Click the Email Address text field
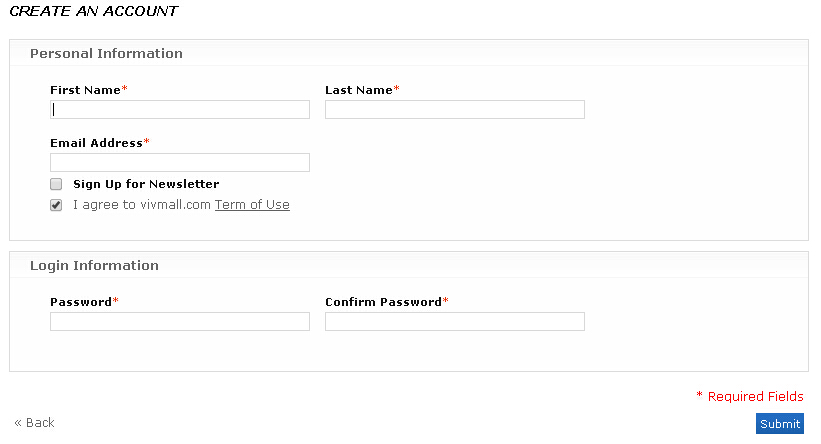Viewport: 821px width, 444px height. click(x=180, y=162)
